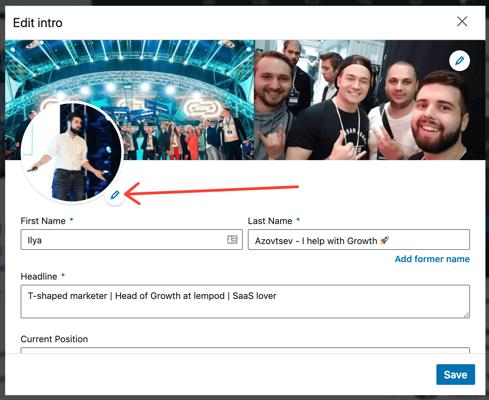This screenshot has height=400, width=489.
Task: Click the Add former name link
Action: pos(432,259)
